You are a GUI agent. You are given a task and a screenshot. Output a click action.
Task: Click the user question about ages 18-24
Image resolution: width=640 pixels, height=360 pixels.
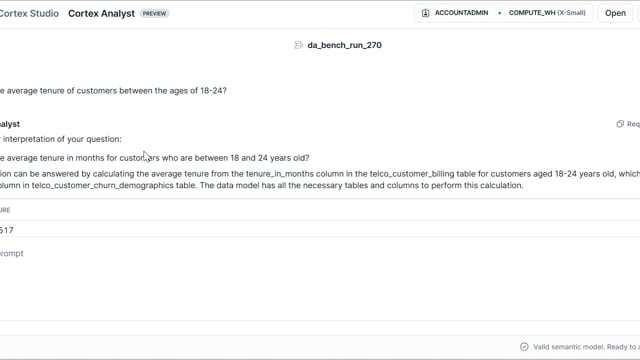113,91
